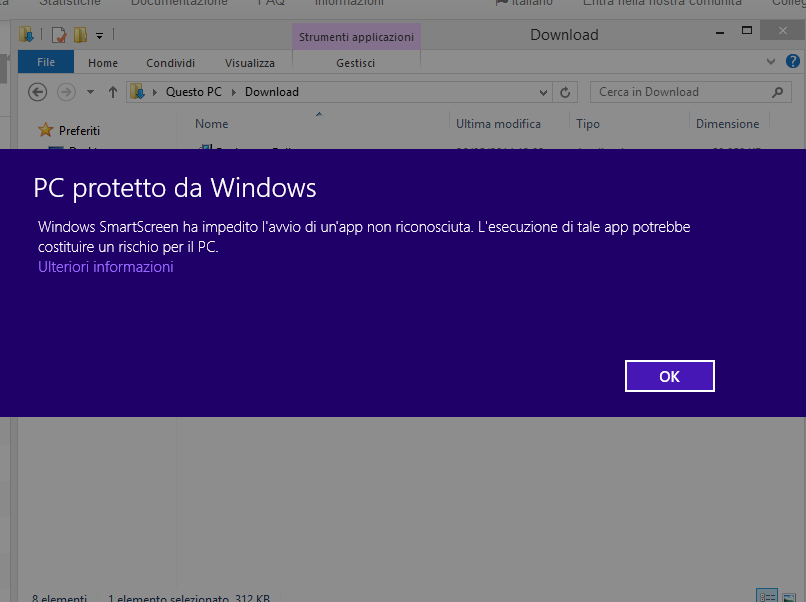
Task: Click the address bar folder icon
Action: [x=137, y=92]
